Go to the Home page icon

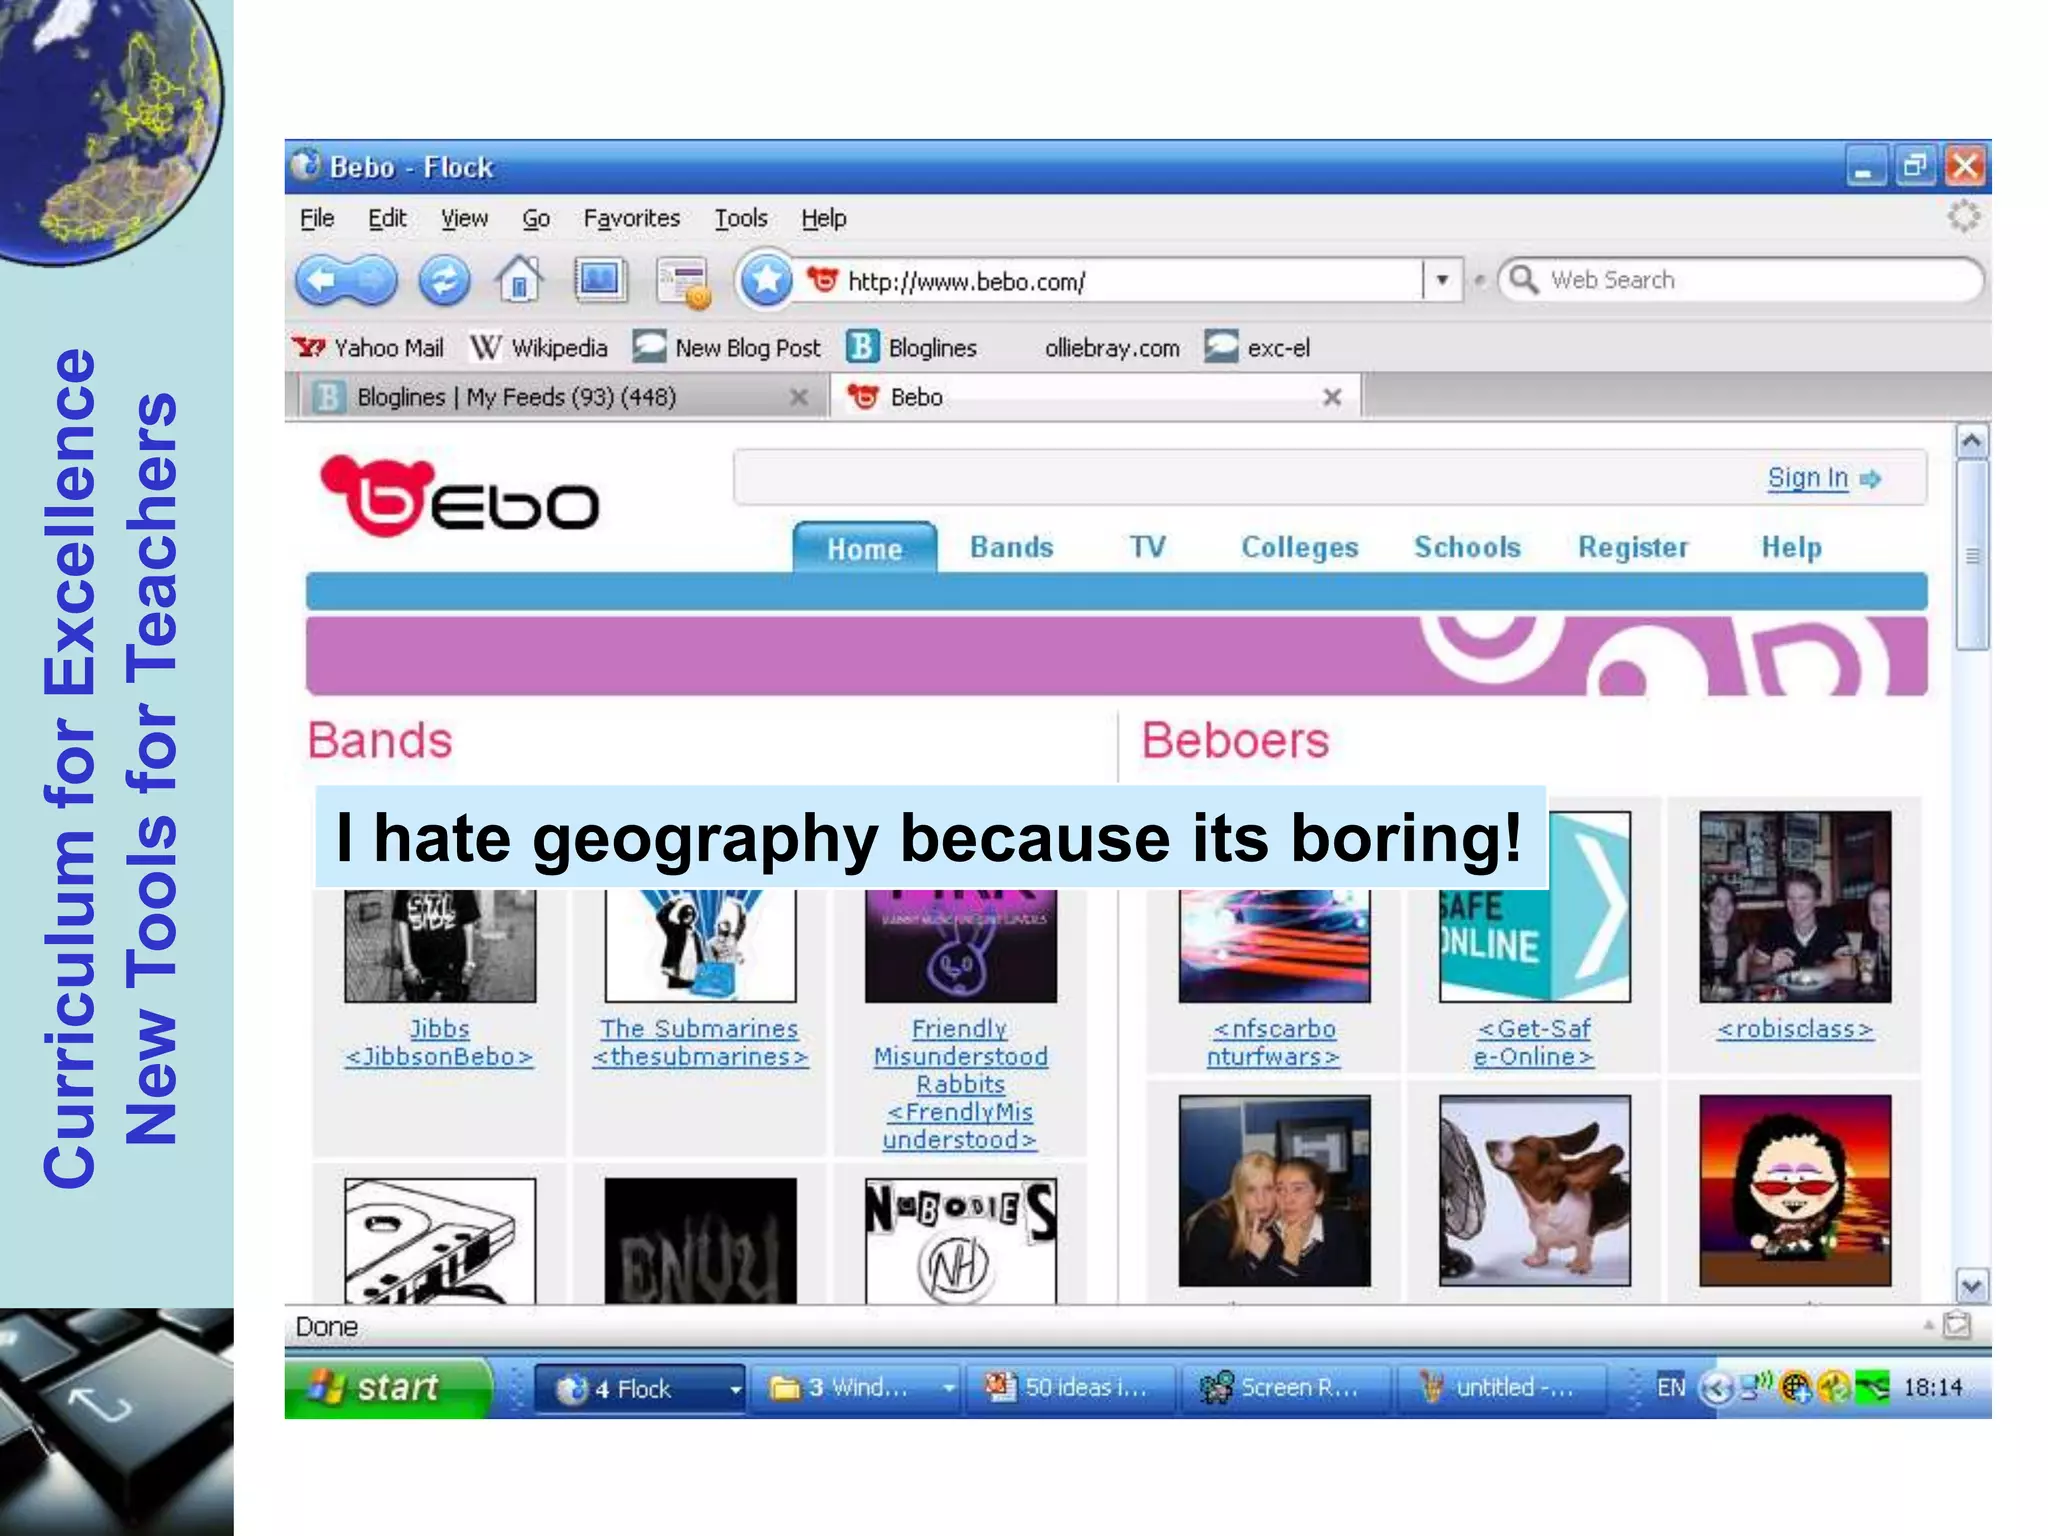click(x=519, y=280)
